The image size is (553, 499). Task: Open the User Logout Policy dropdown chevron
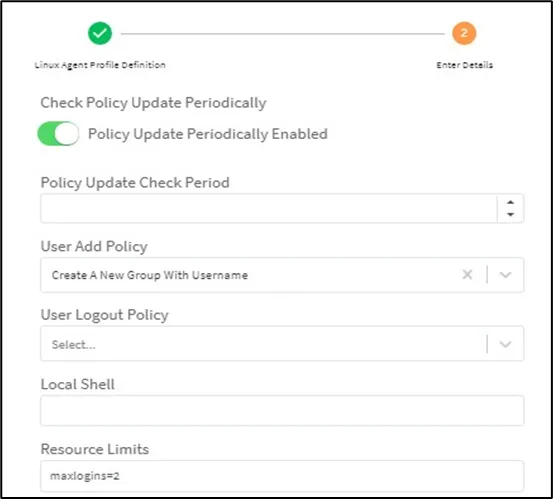click(x=505, y=344)
